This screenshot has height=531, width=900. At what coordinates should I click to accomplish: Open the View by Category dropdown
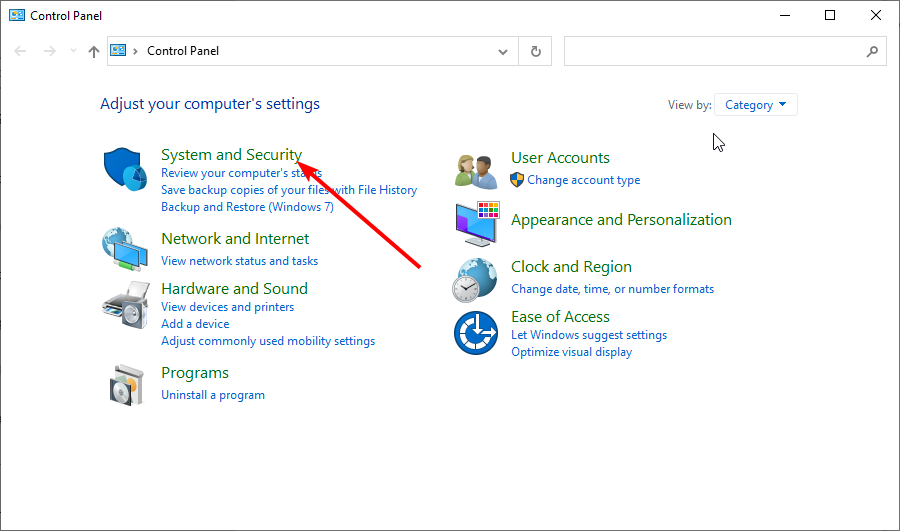(755, 105)
